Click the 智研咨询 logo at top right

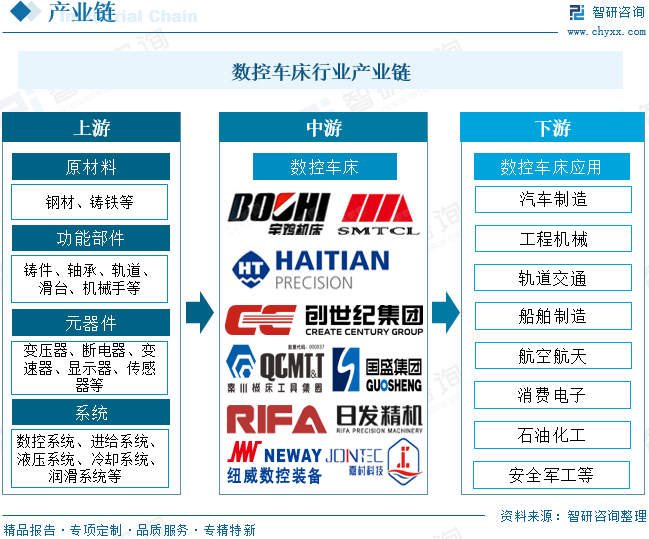[607, 12]
